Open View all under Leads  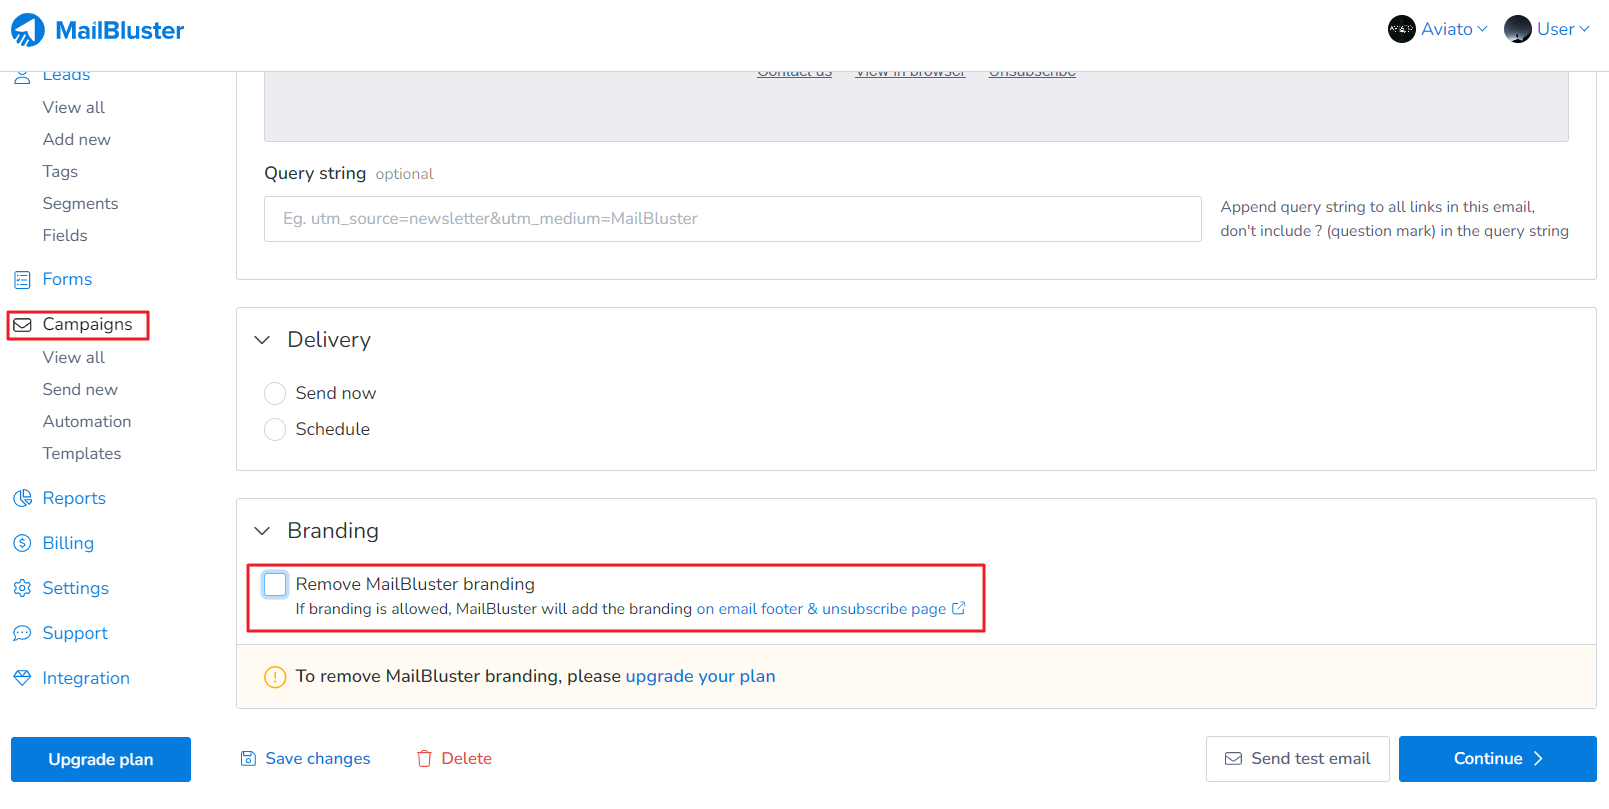pos(74,108)
